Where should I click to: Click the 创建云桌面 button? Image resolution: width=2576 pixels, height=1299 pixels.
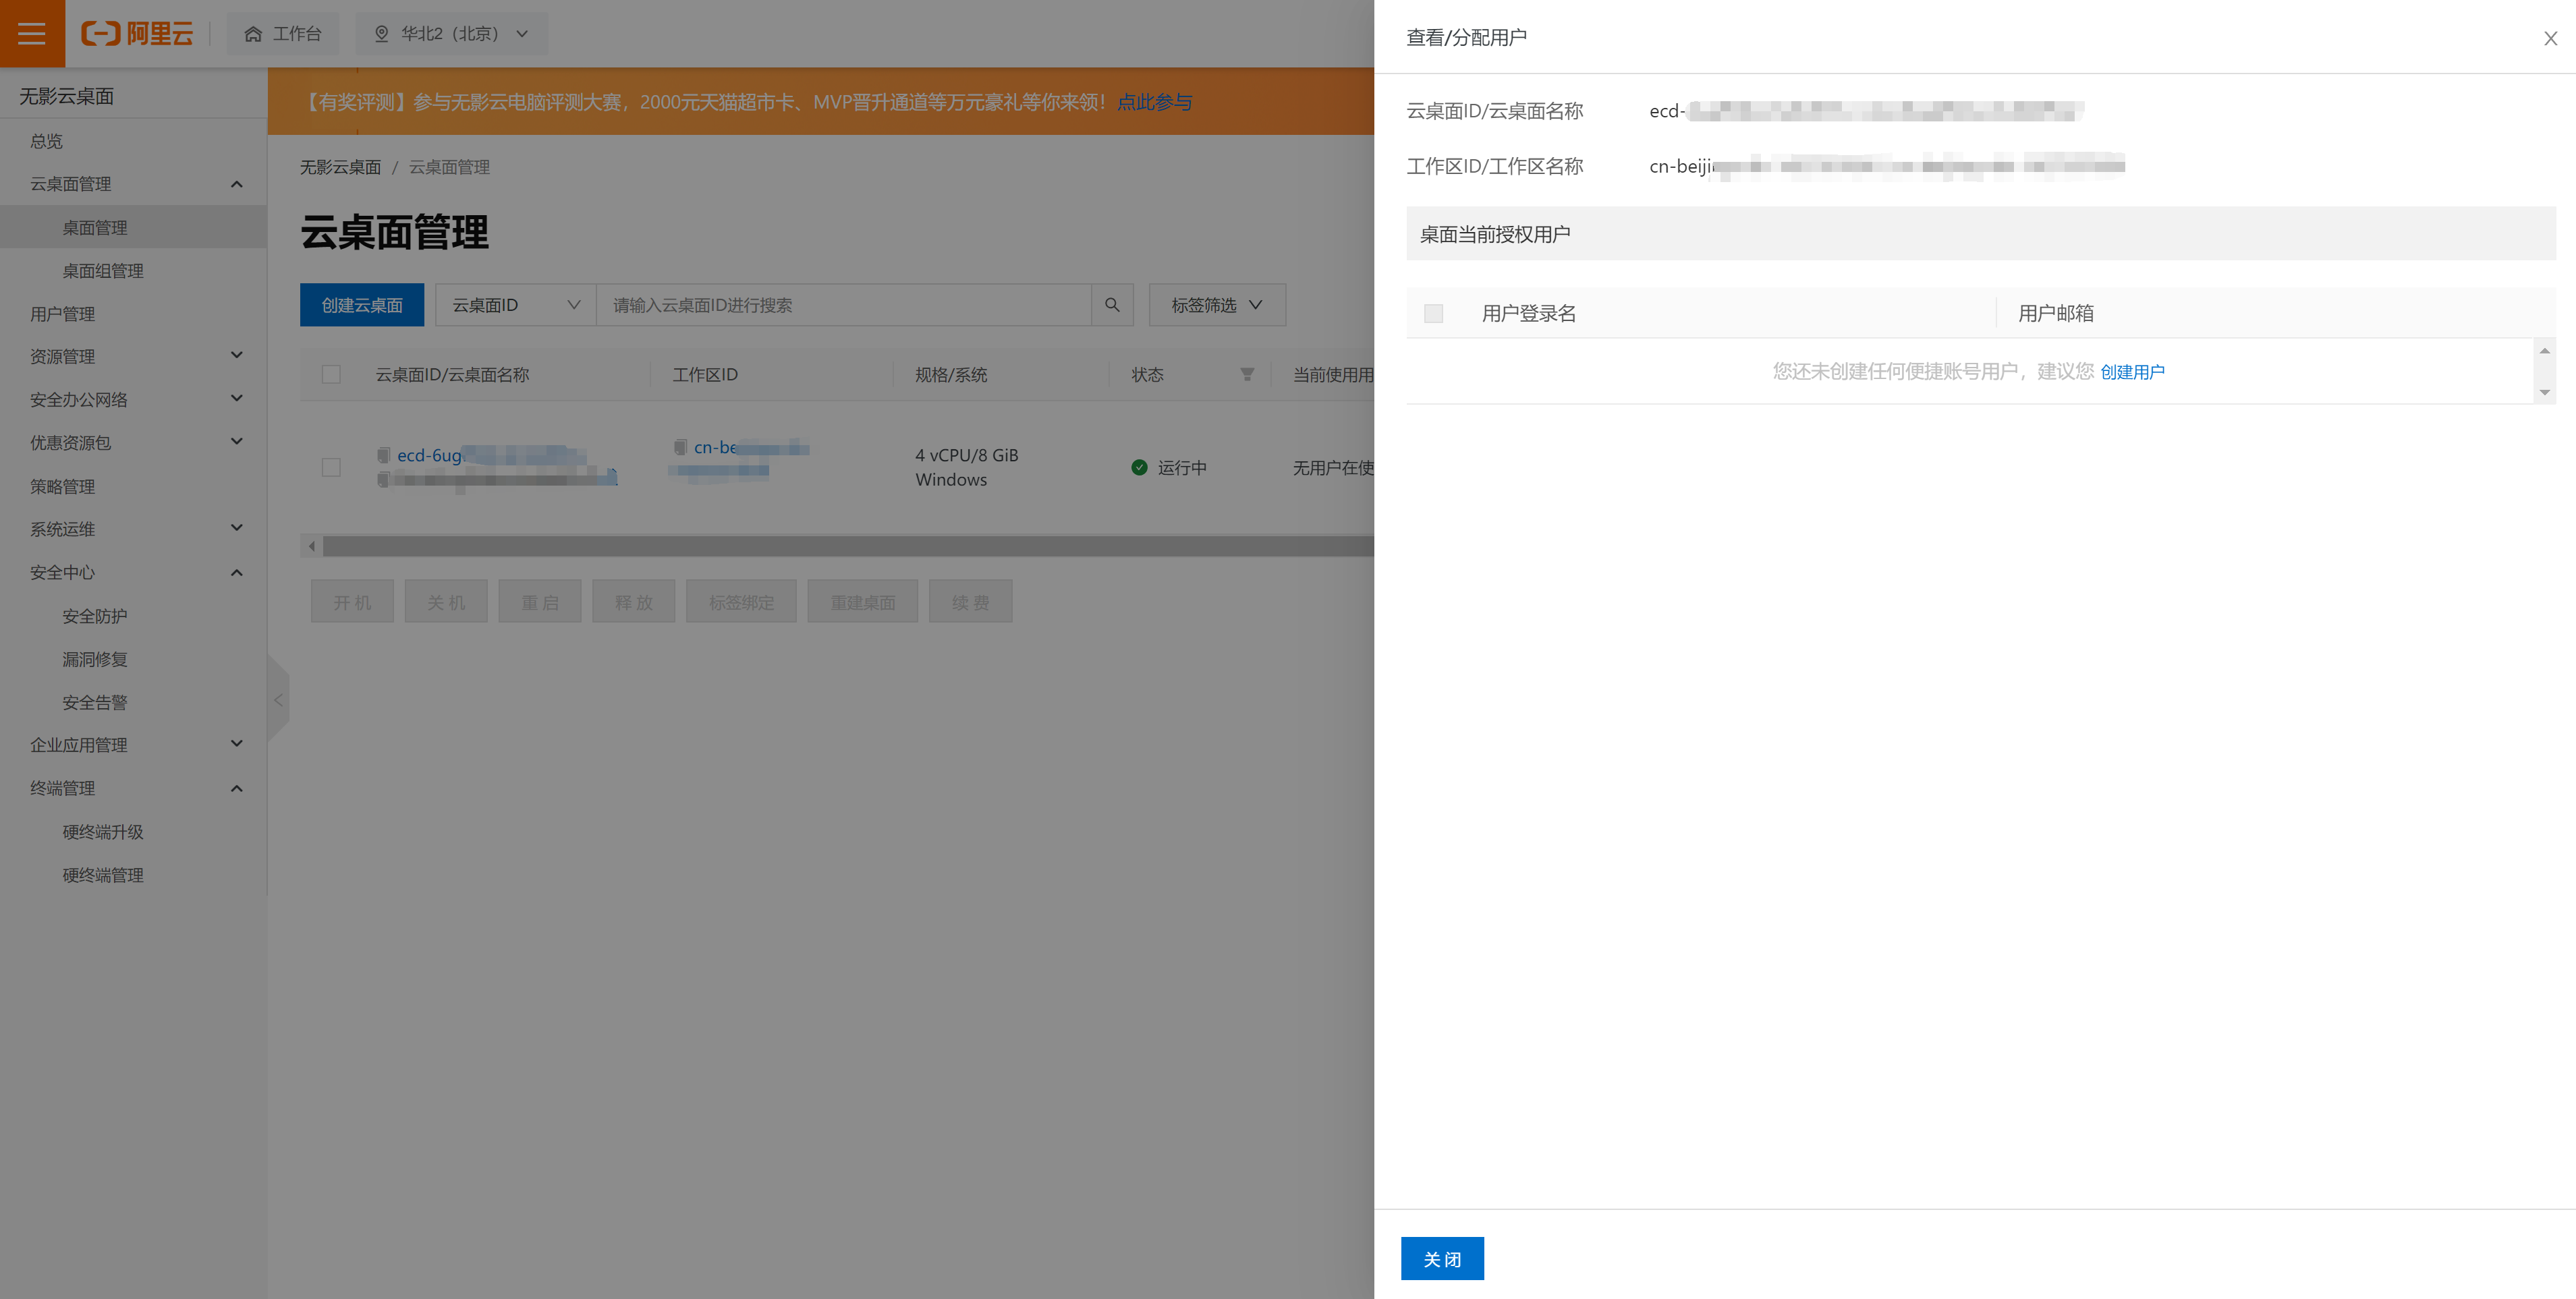tap(362, 305)
